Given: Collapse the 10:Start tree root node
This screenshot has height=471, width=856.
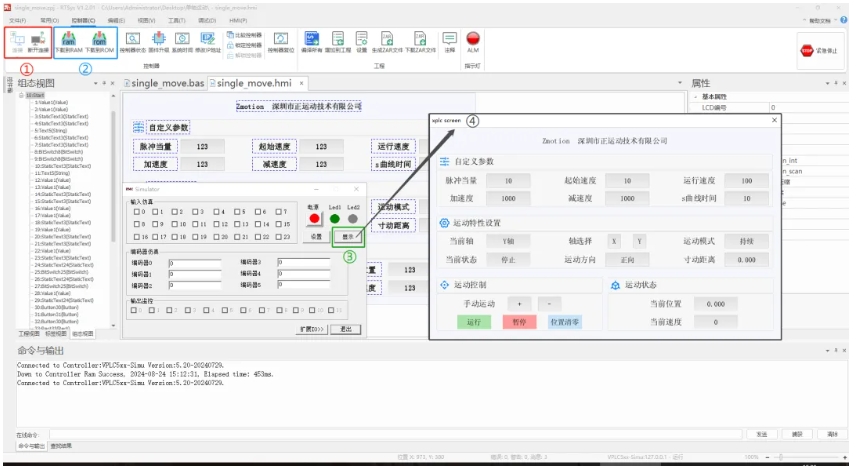Looking at the screenshot, I should pos(21,95).
